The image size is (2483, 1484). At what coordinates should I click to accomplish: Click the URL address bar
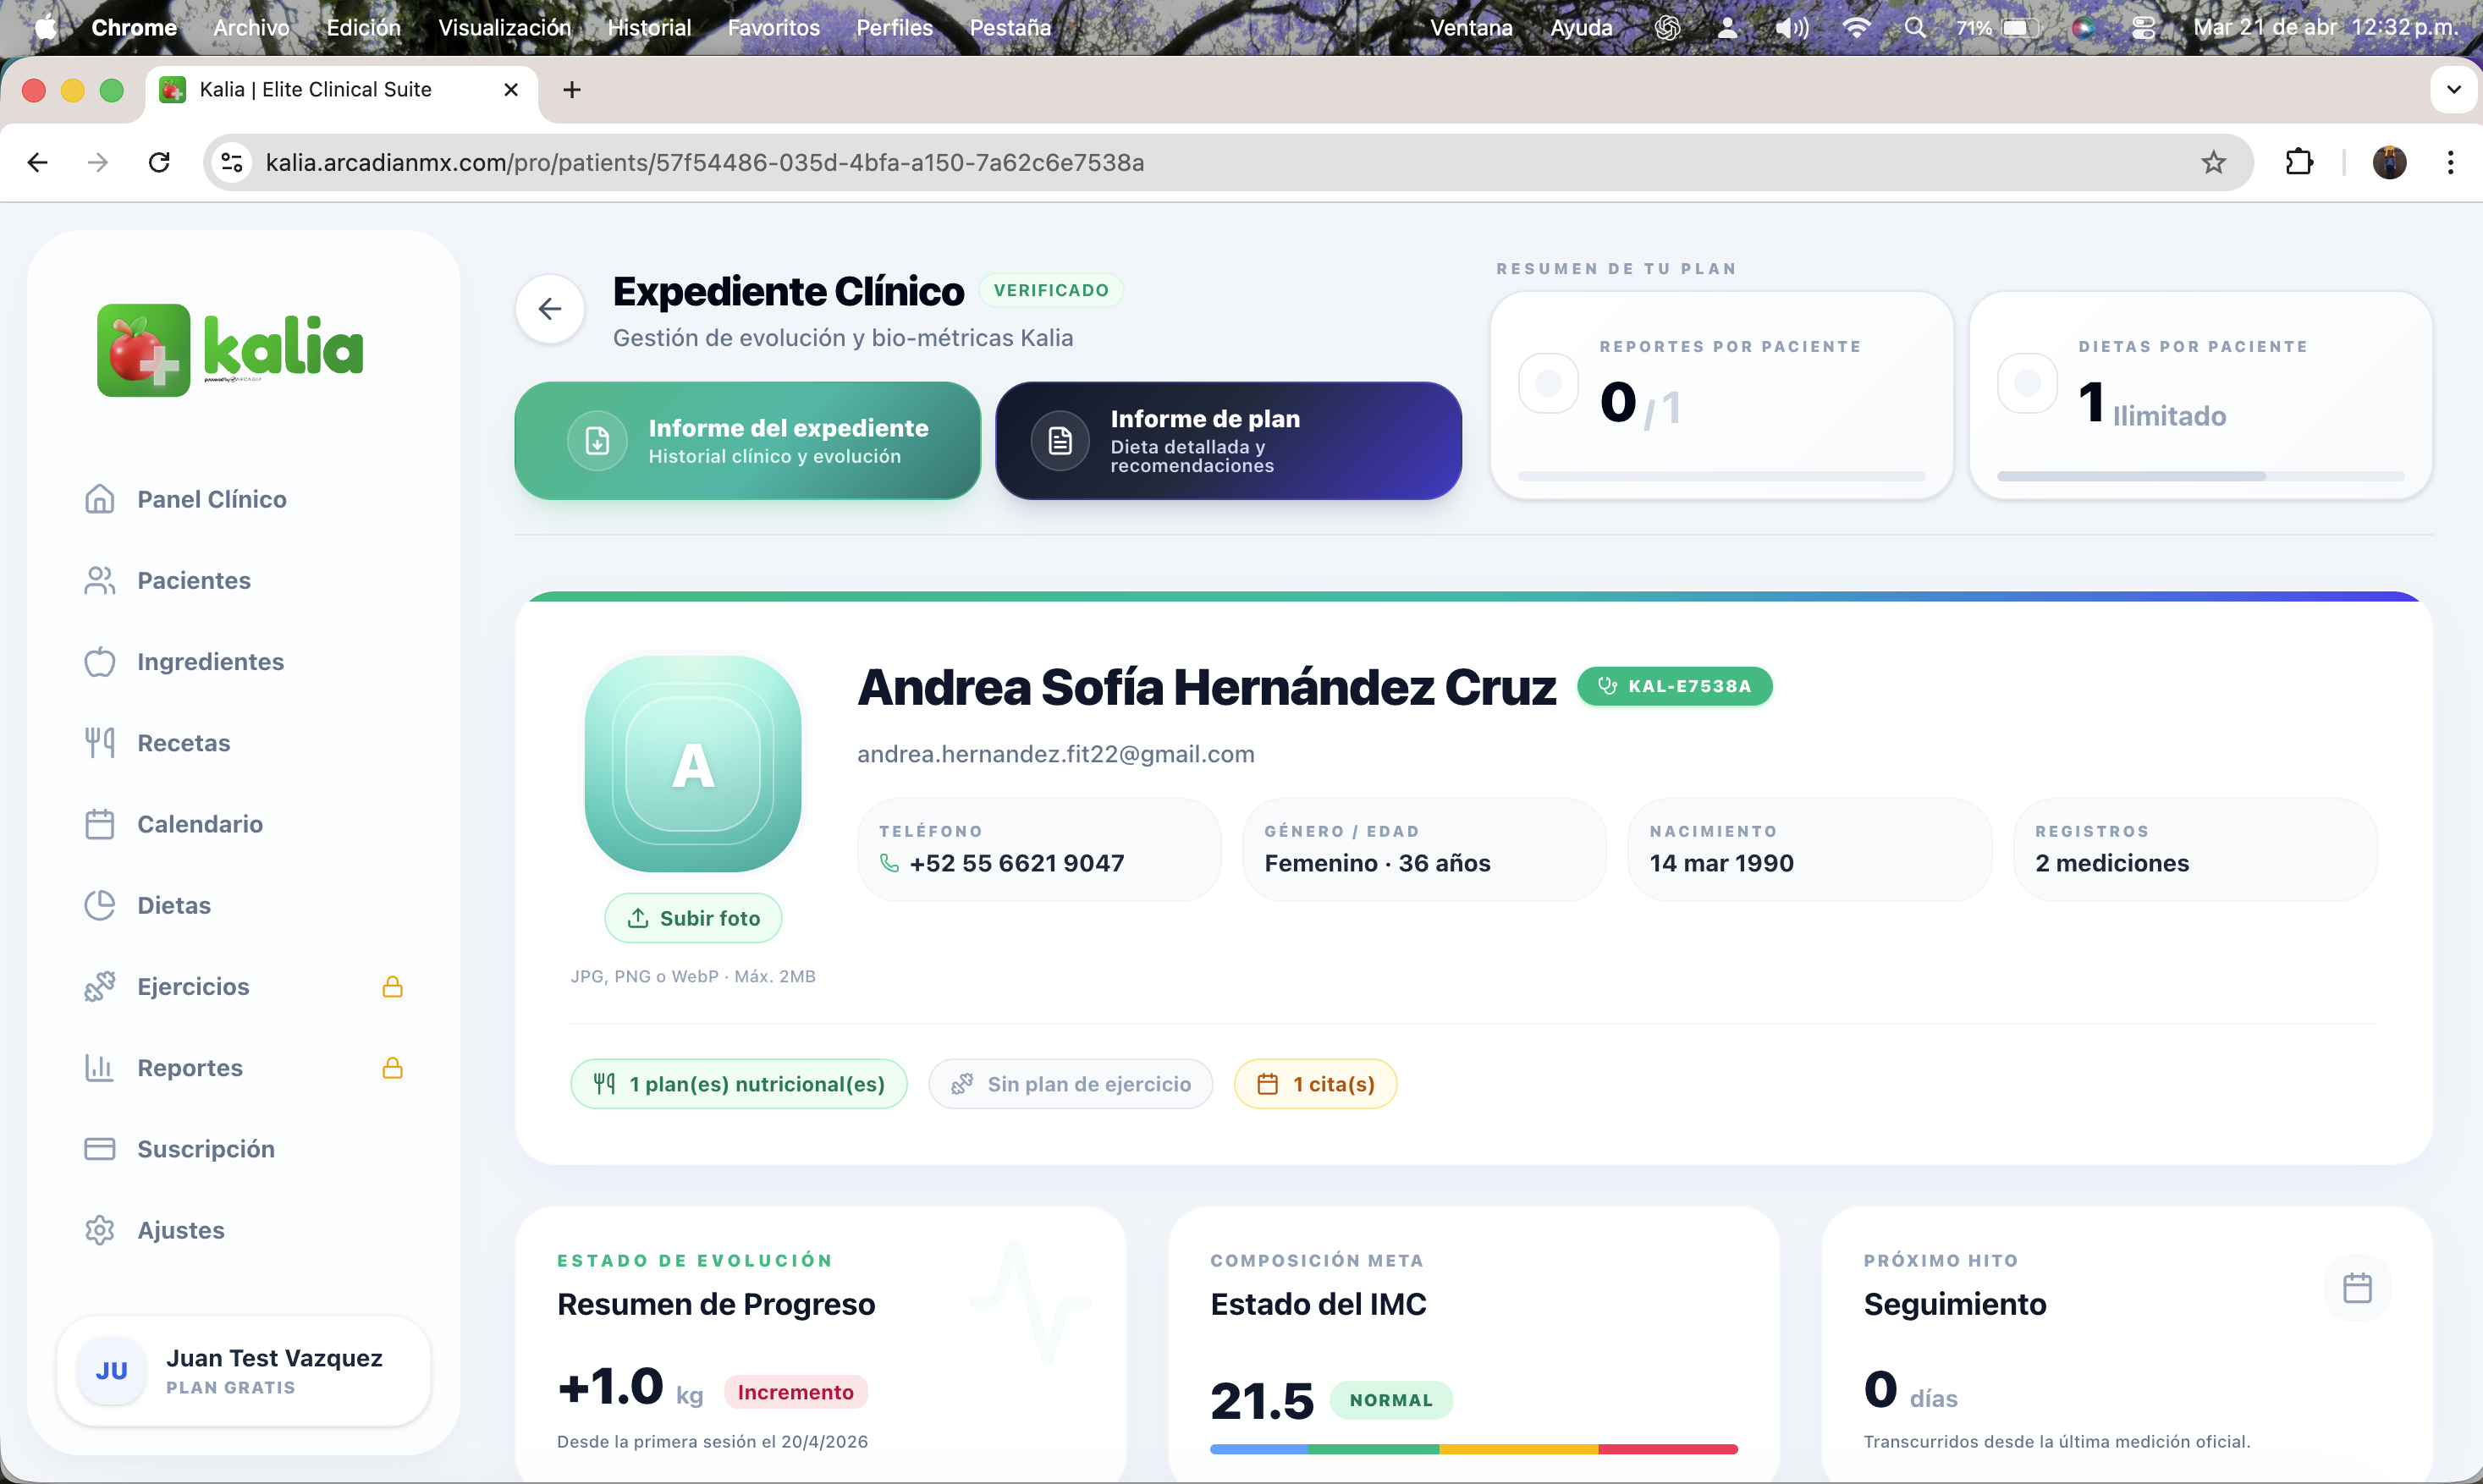point(1228,162)
